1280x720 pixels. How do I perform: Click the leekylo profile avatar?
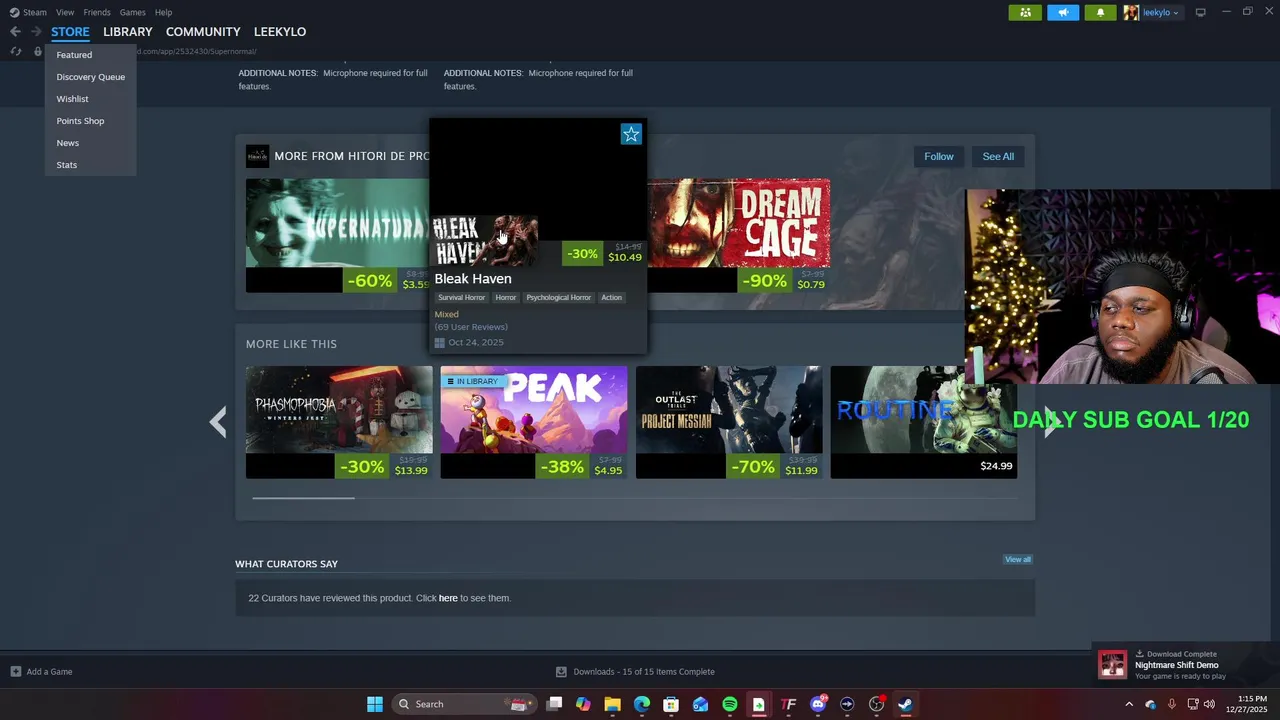pyautogui.click(x=1131, y=12)
